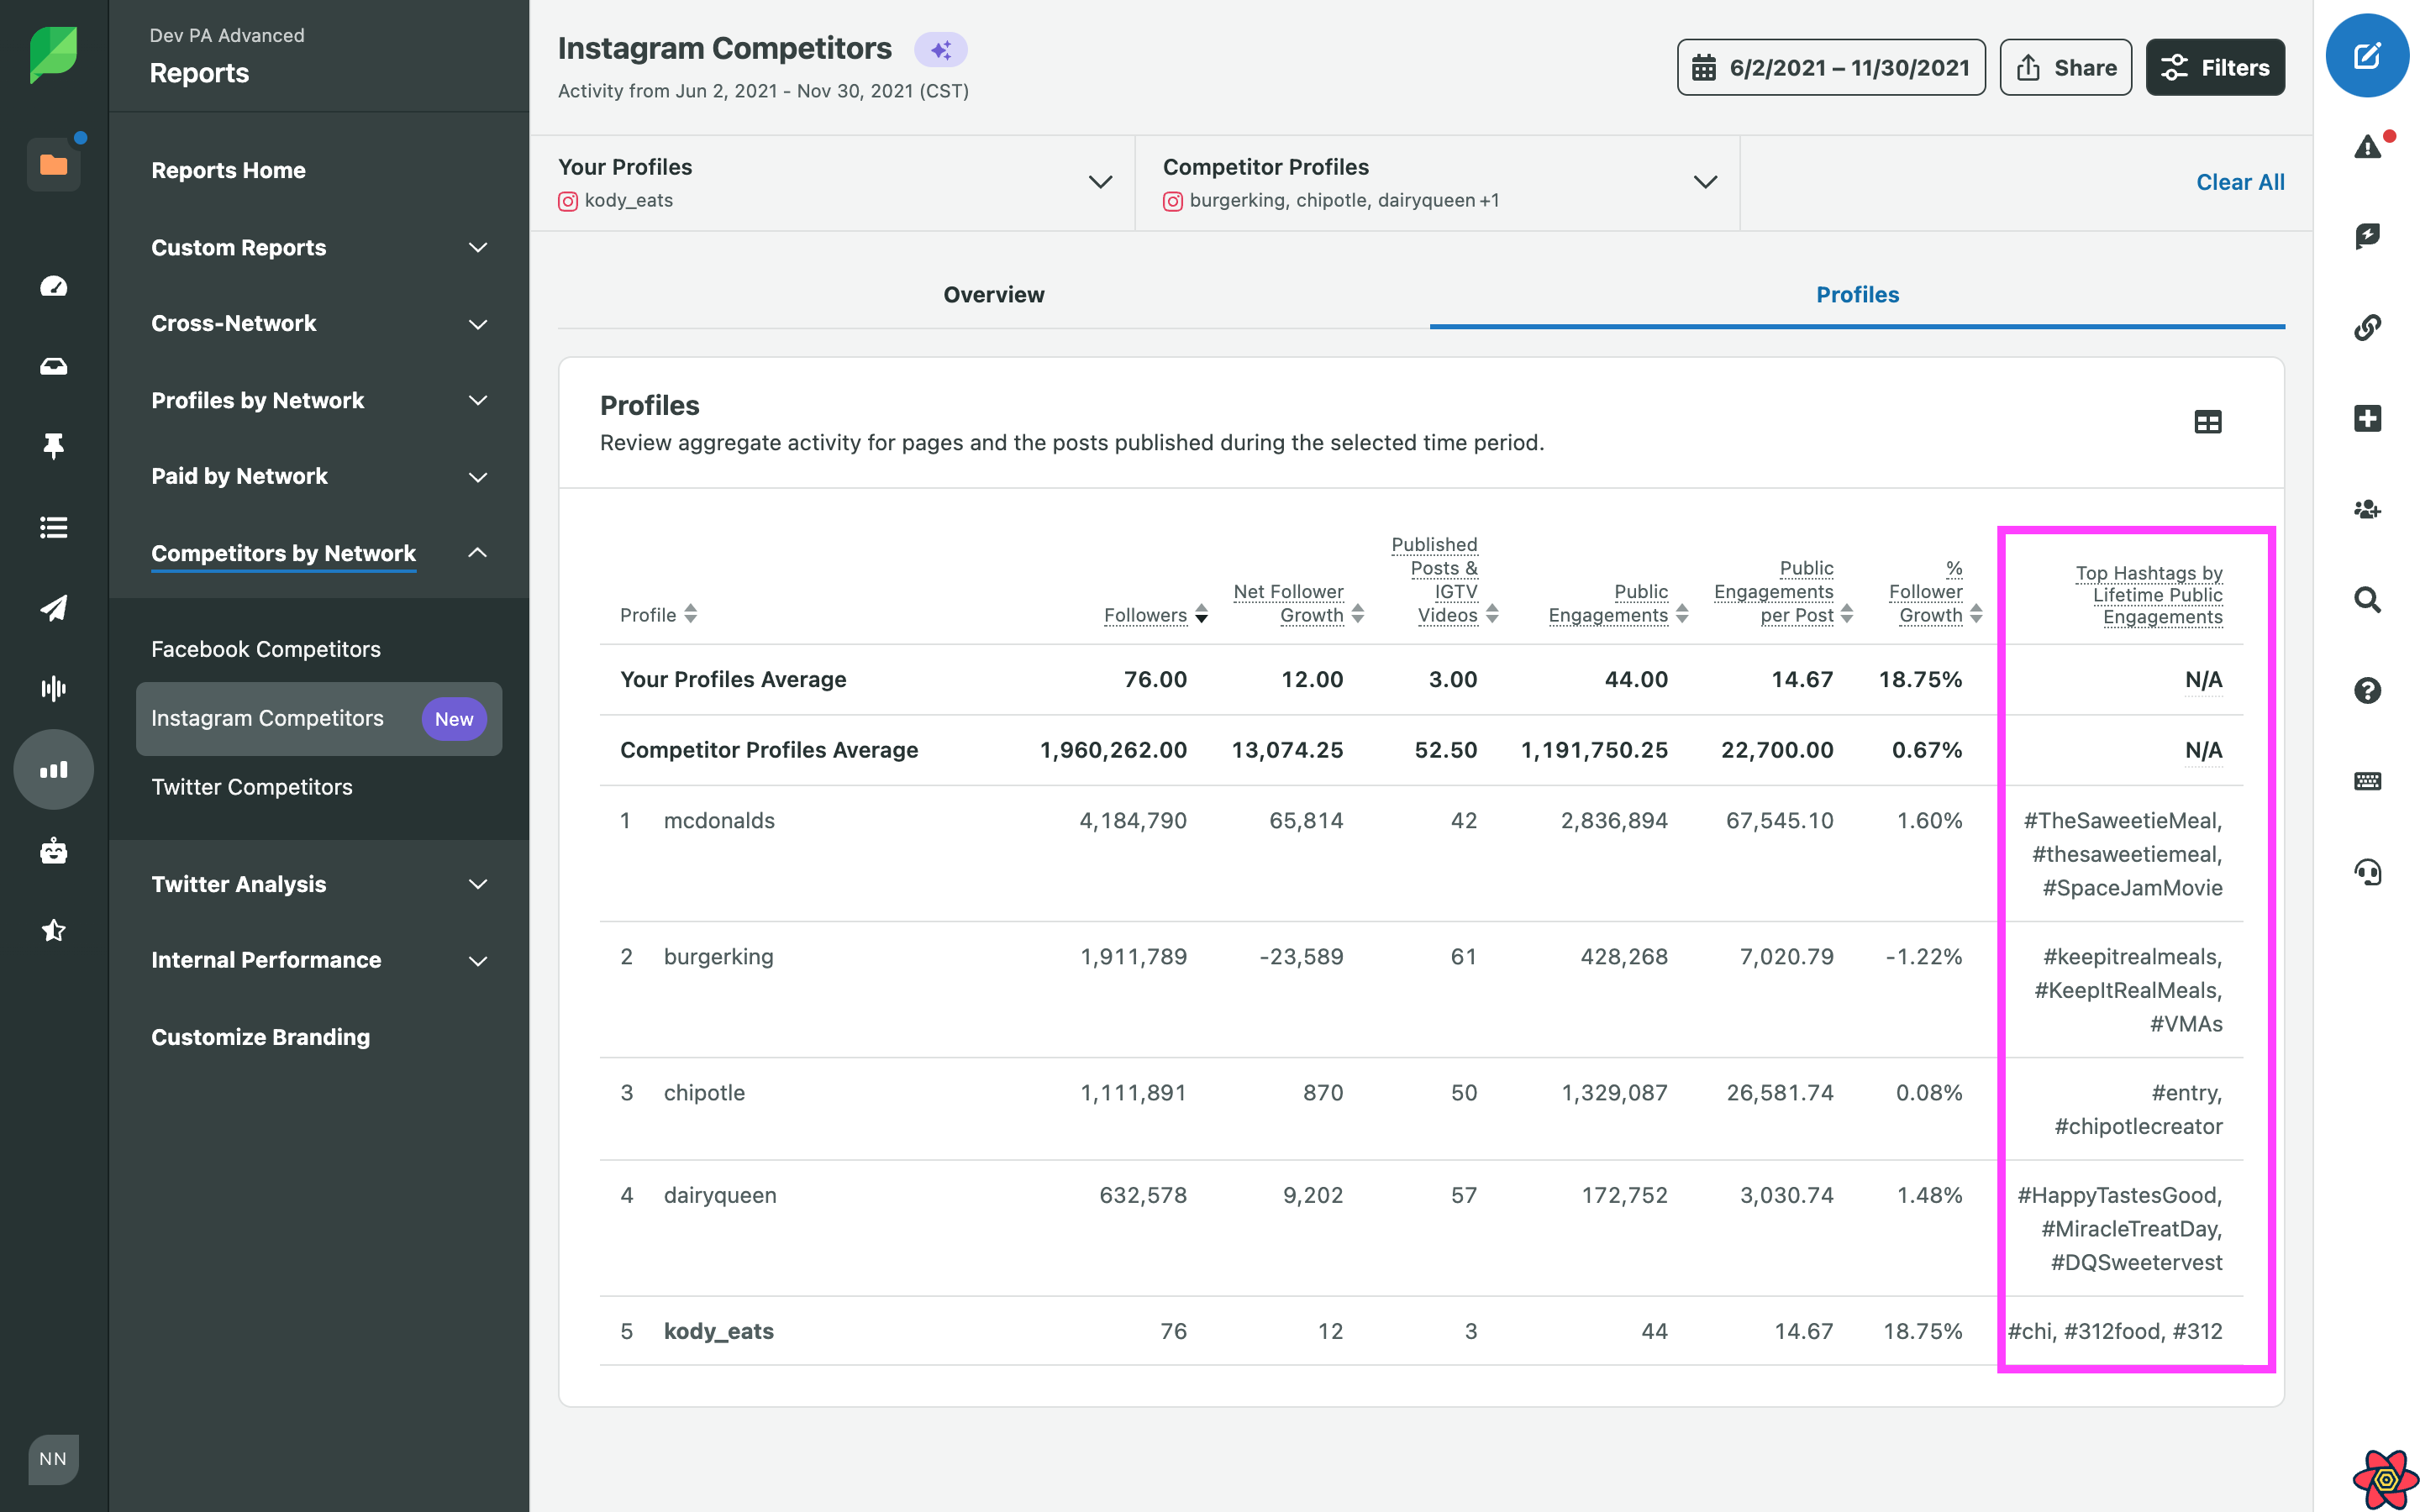The width and height of the screenshot is (2420, 1512).
Task: Click the lightning message bubble icon
Action: pos(2367,237)
